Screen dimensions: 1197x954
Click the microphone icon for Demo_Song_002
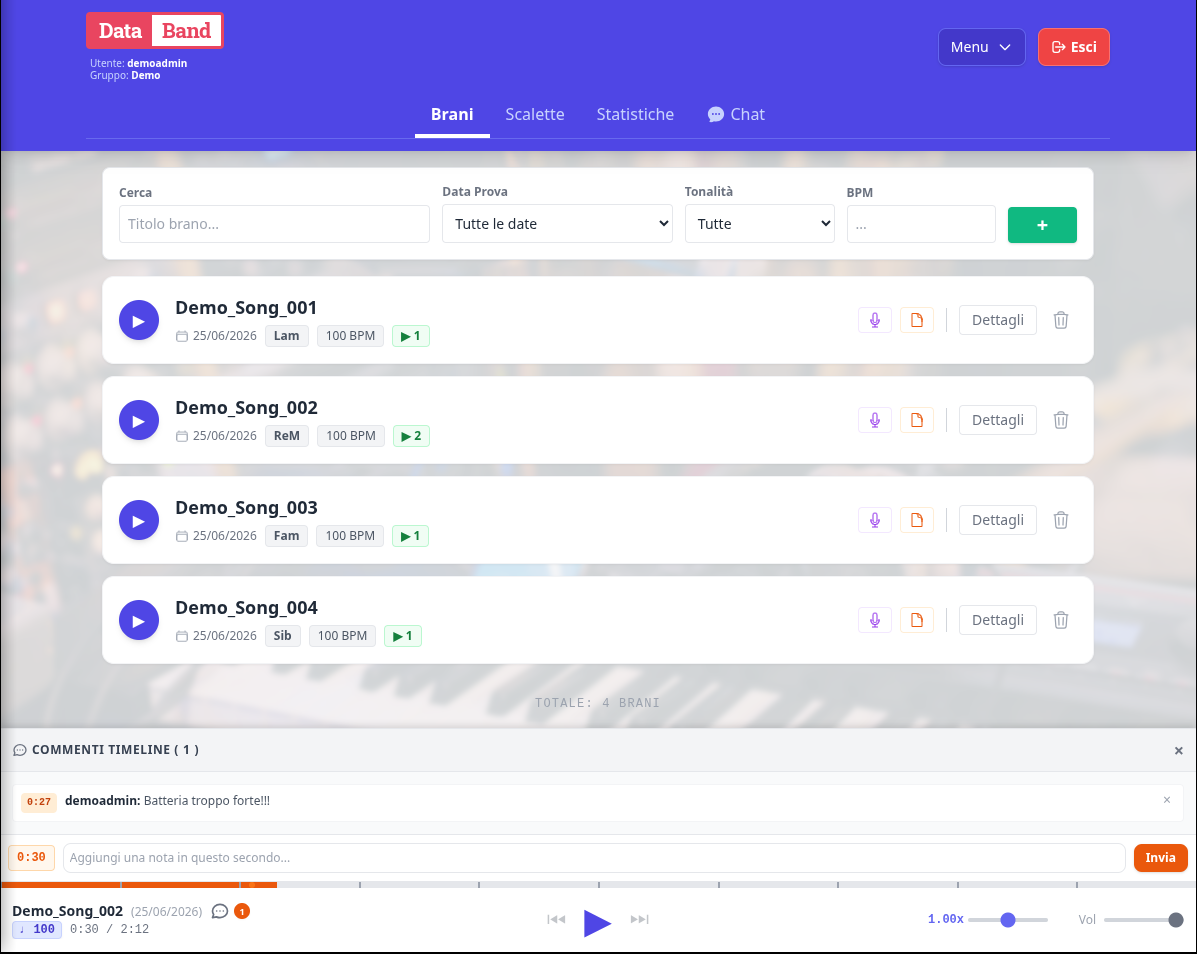[875, 421]
